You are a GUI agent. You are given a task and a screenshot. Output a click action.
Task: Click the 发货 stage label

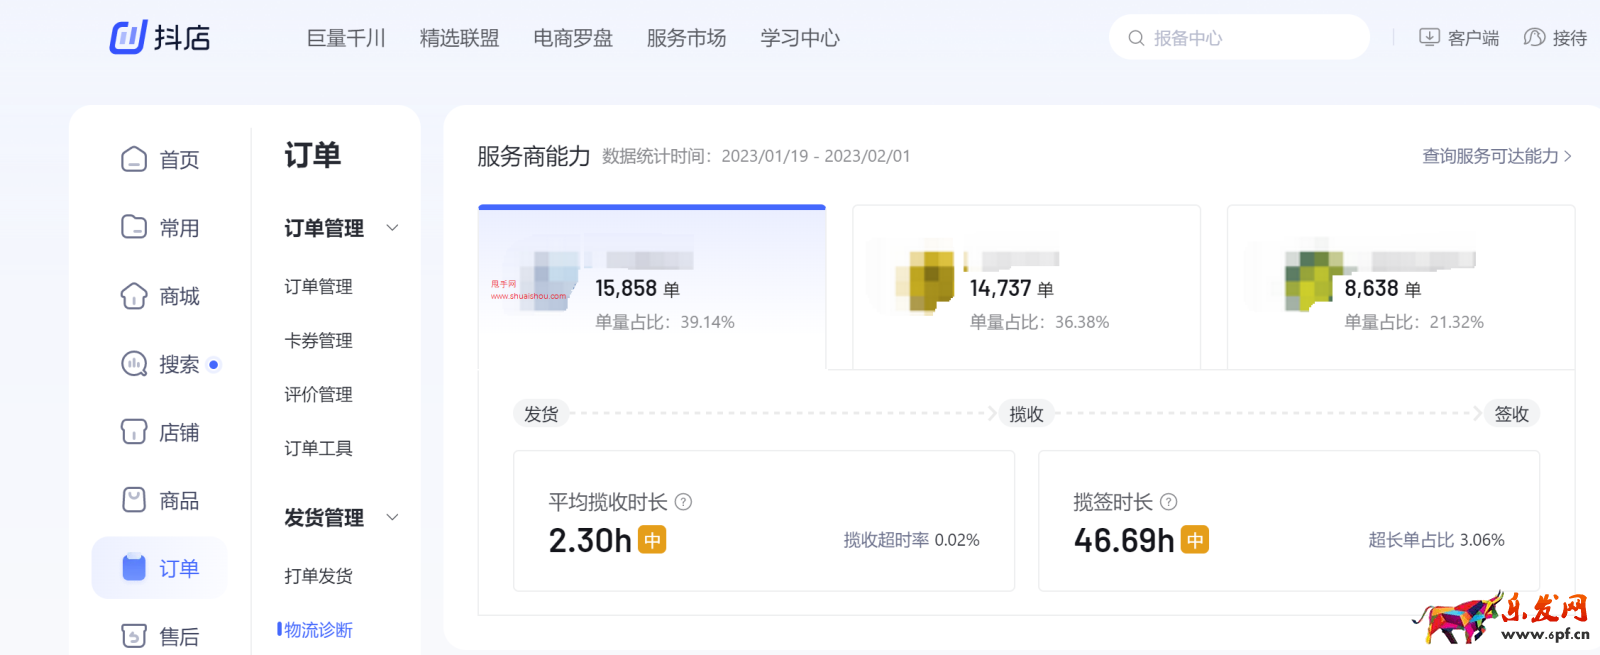point(541,414)
